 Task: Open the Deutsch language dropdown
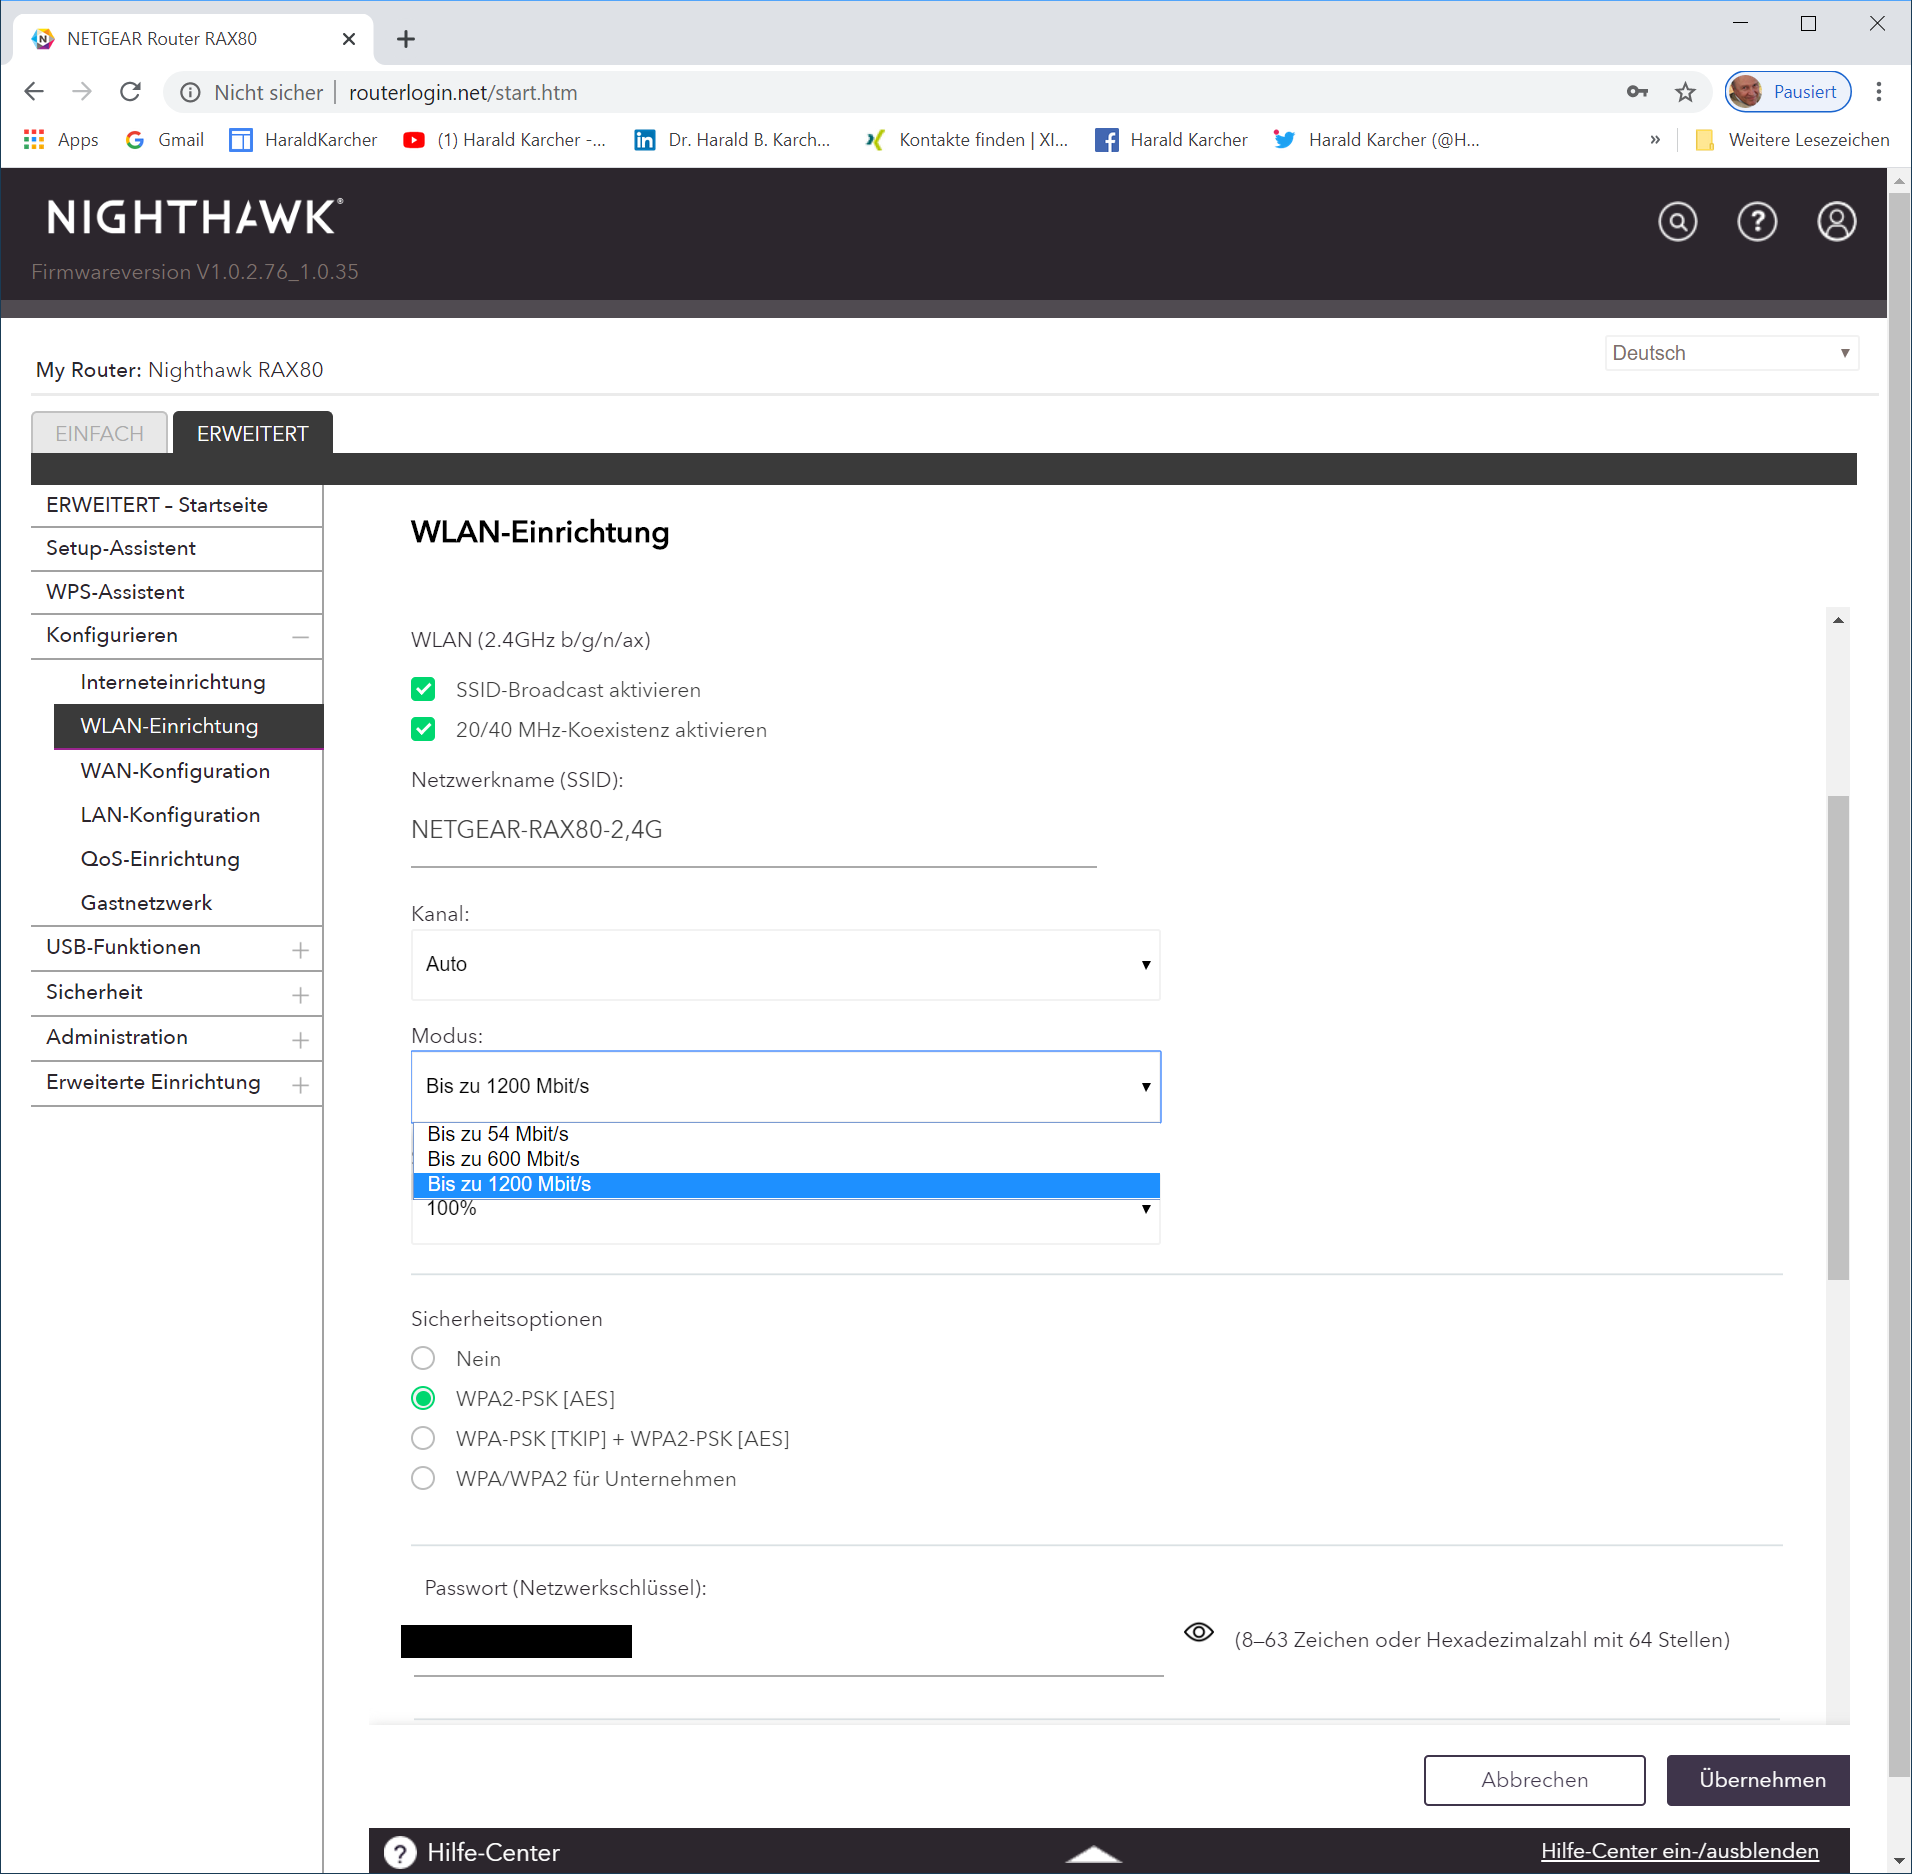(x=1731, y=353)
